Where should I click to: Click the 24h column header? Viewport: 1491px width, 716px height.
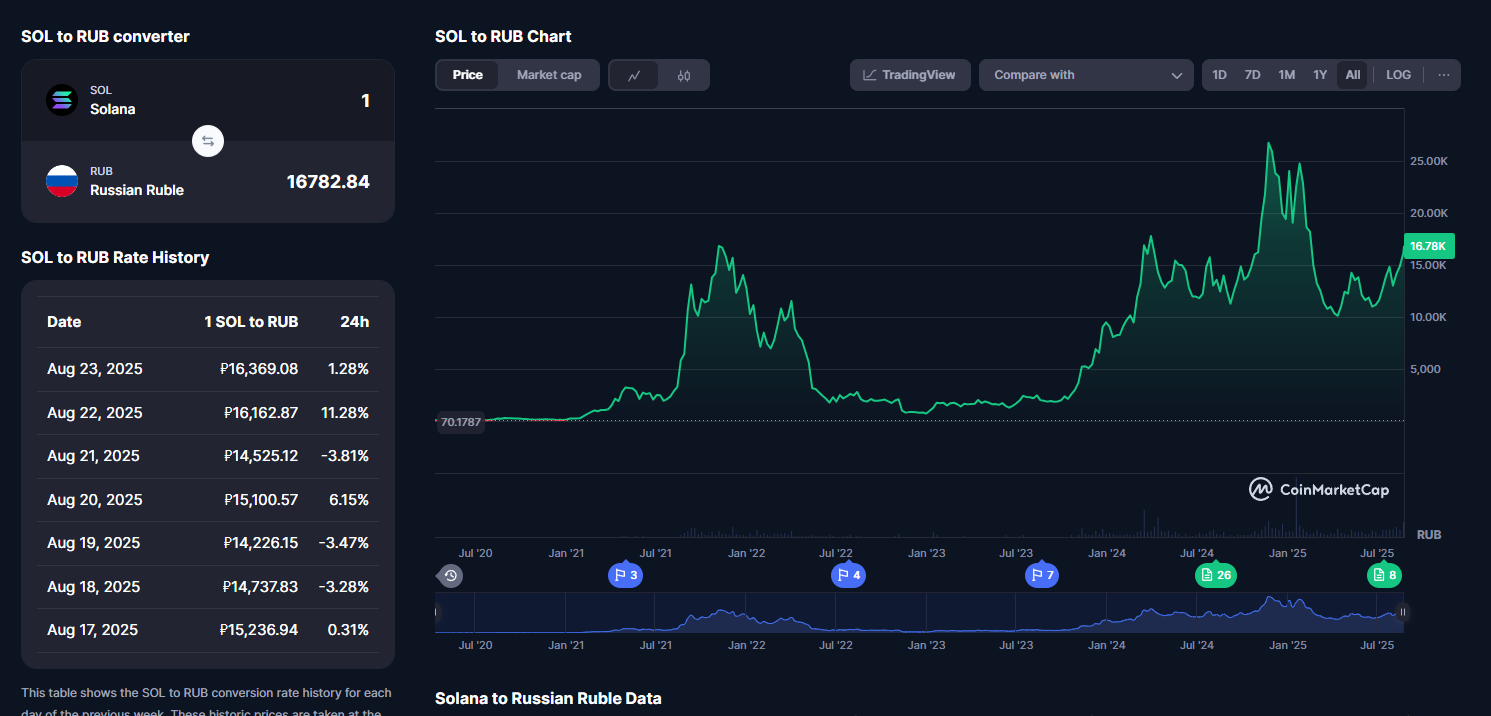(x=356, y=322)
